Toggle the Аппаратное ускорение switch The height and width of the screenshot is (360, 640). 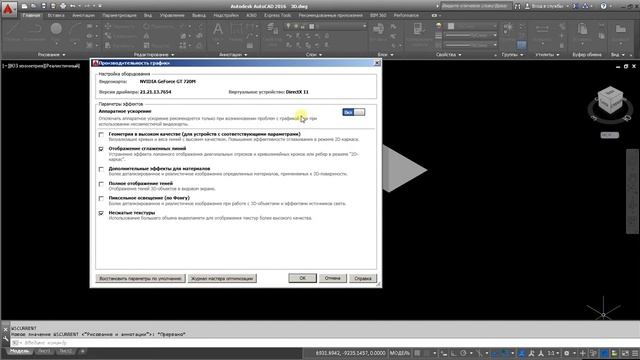click(353, 112)
